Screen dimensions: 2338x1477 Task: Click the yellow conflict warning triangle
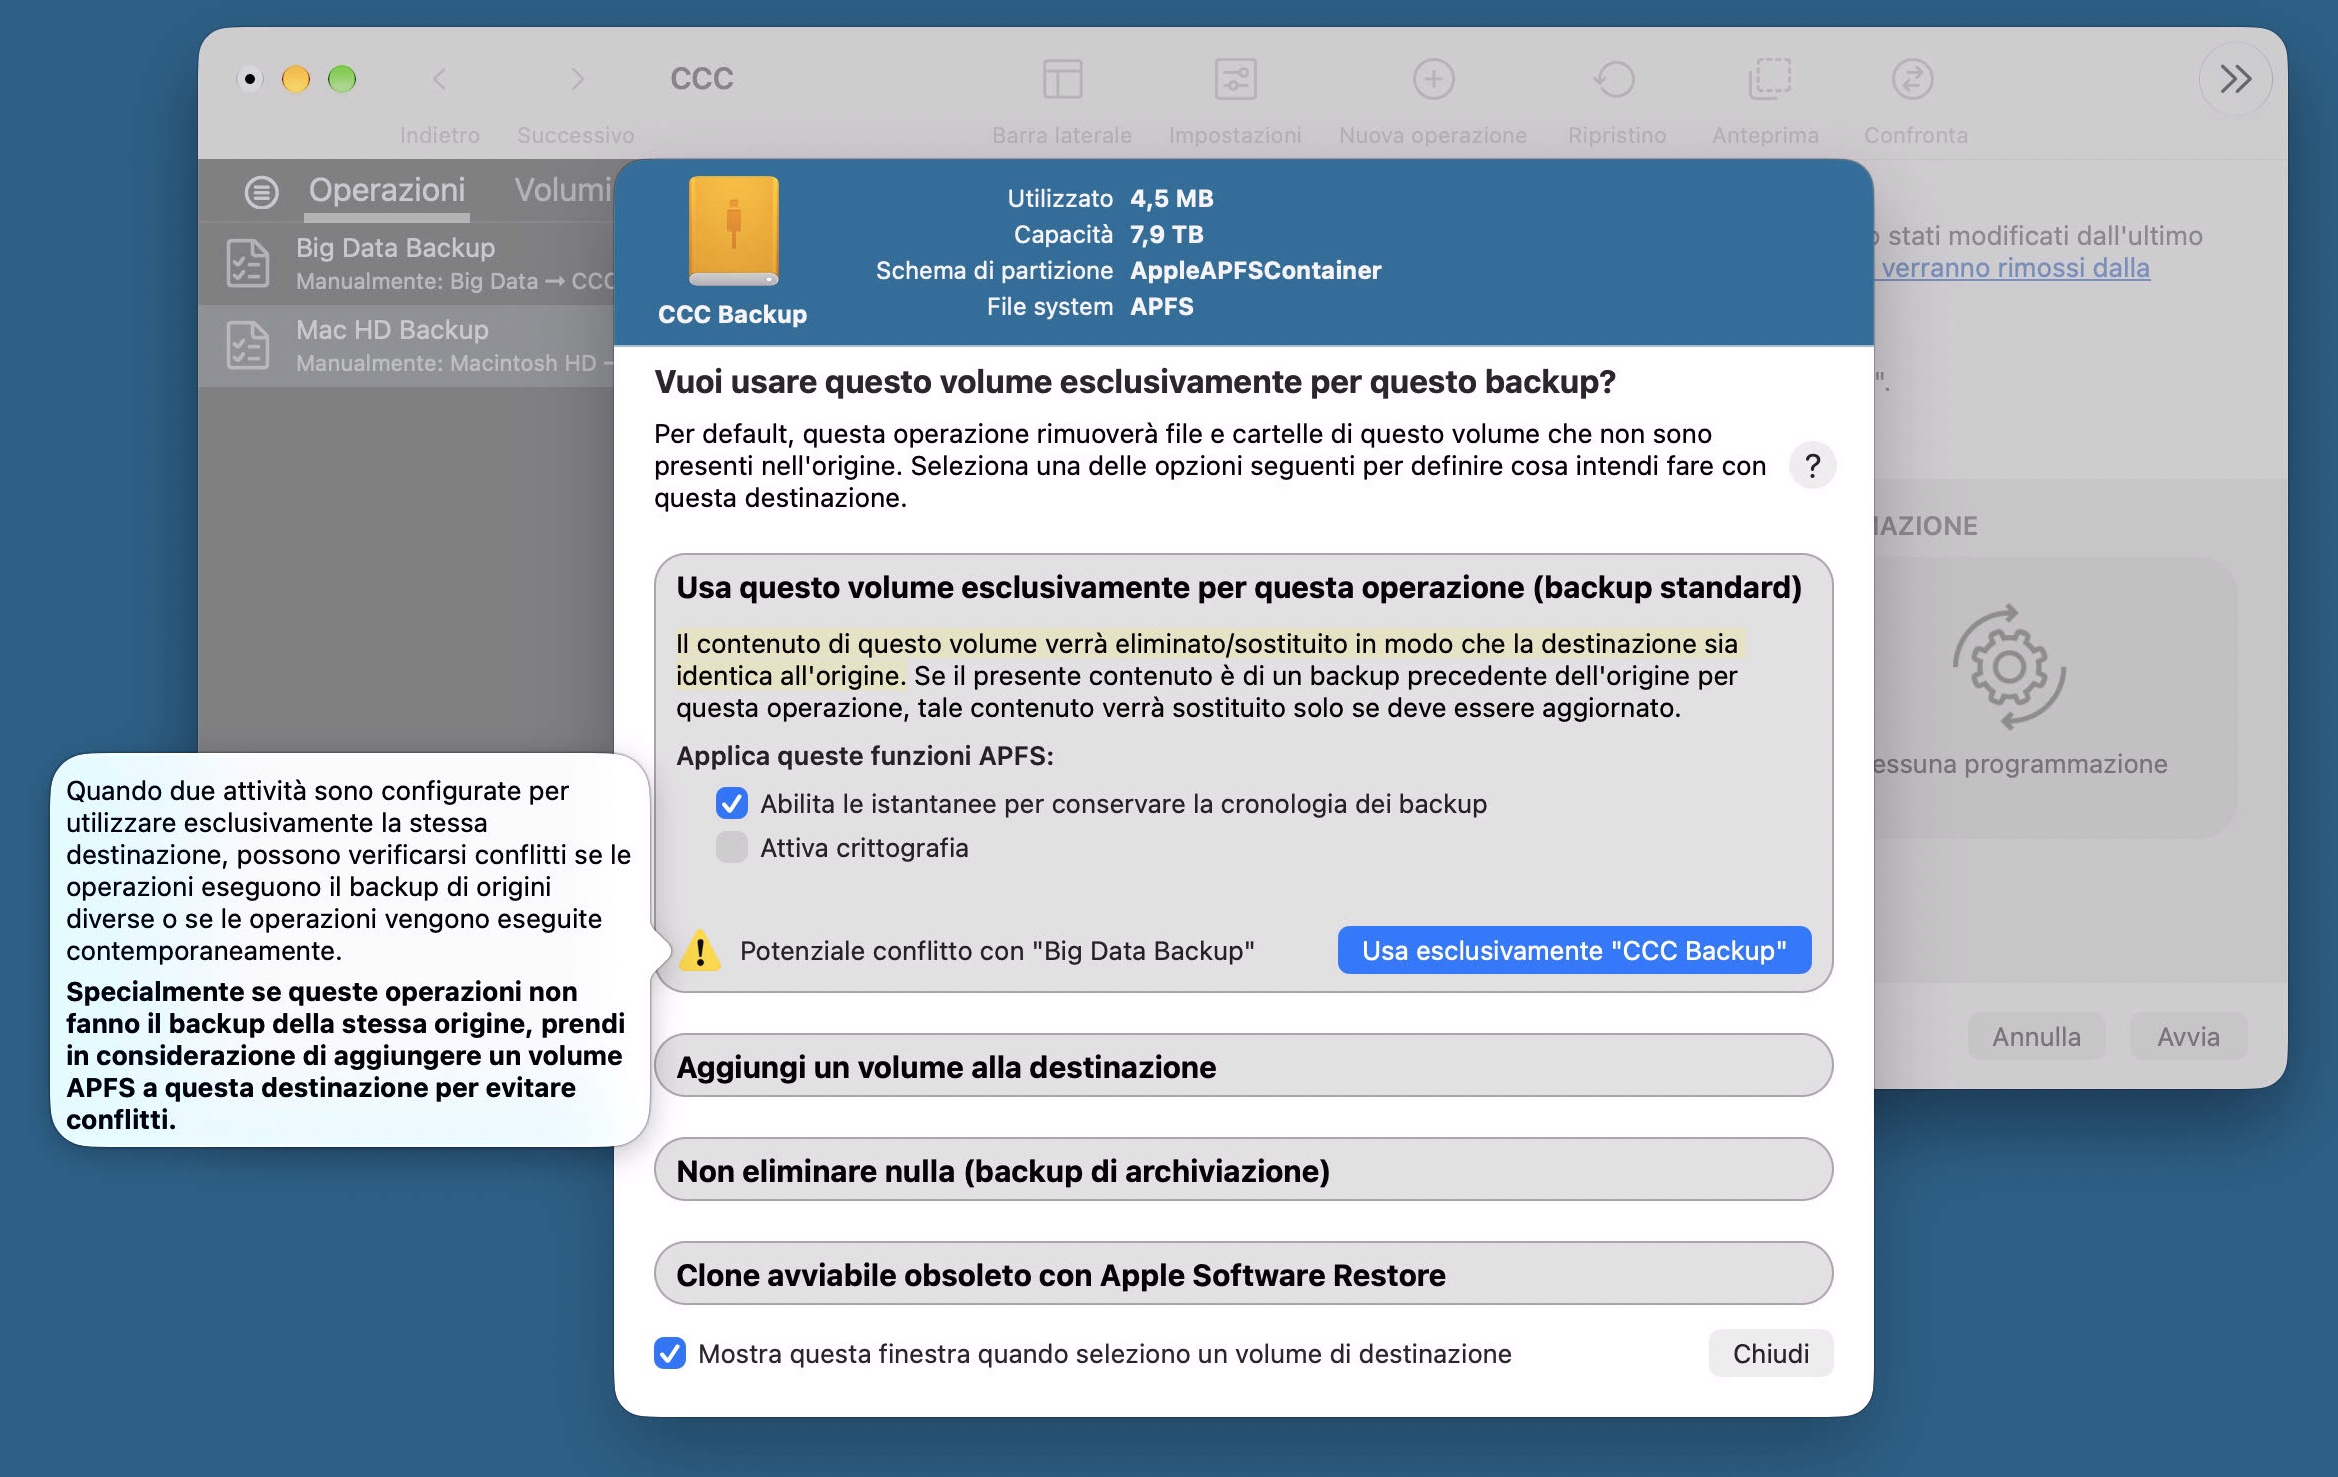[700, 951]
